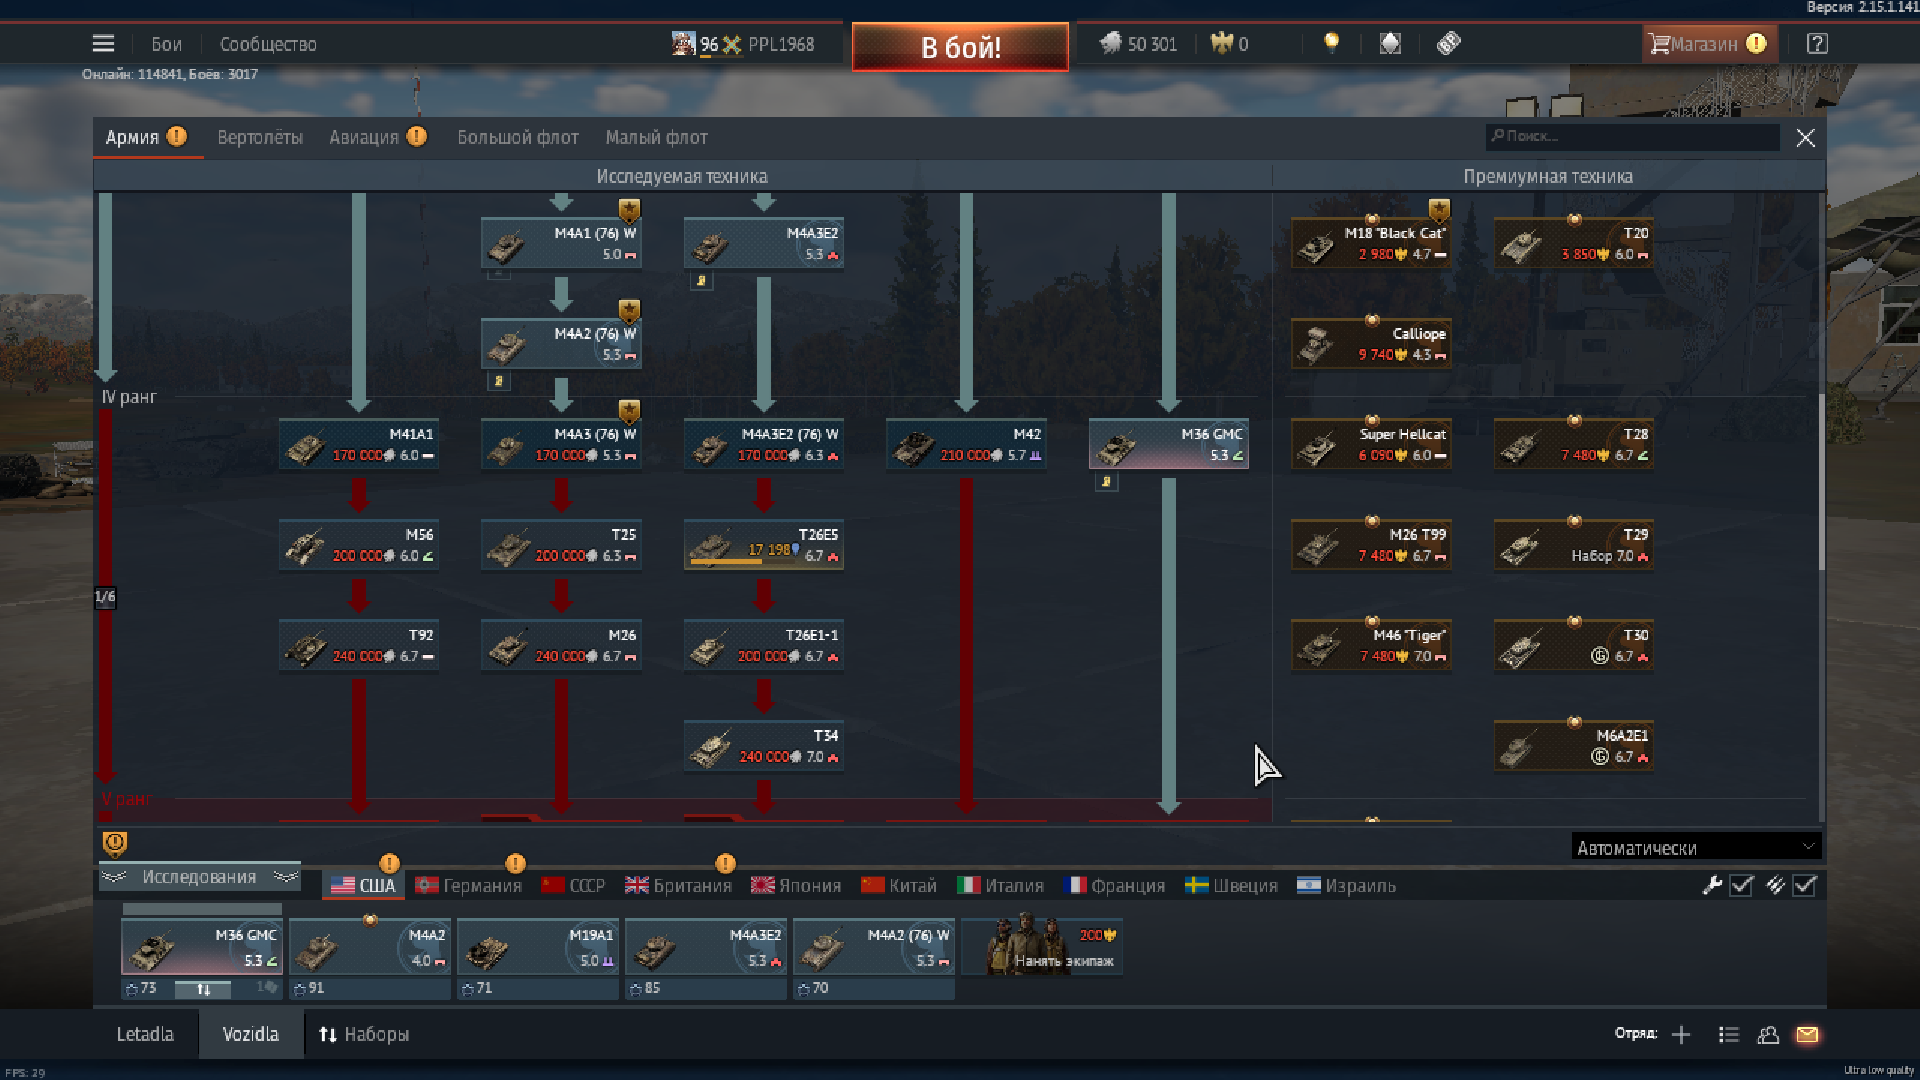Select the premium T29 Набор card

point(1574,545)
